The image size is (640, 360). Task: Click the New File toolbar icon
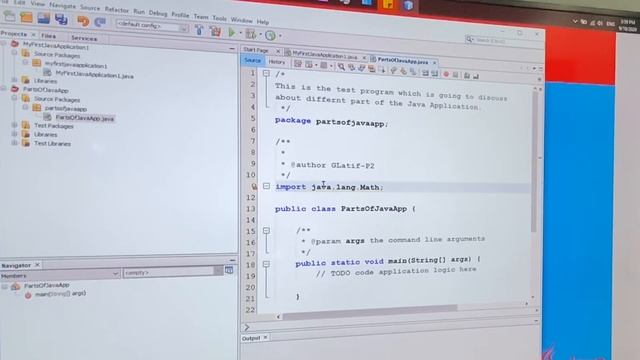point(9,16)
